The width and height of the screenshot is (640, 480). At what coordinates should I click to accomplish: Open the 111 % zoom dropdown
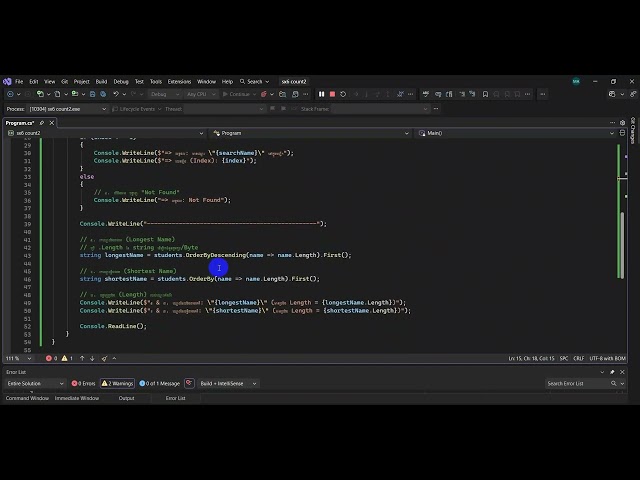tap(18, 358)
